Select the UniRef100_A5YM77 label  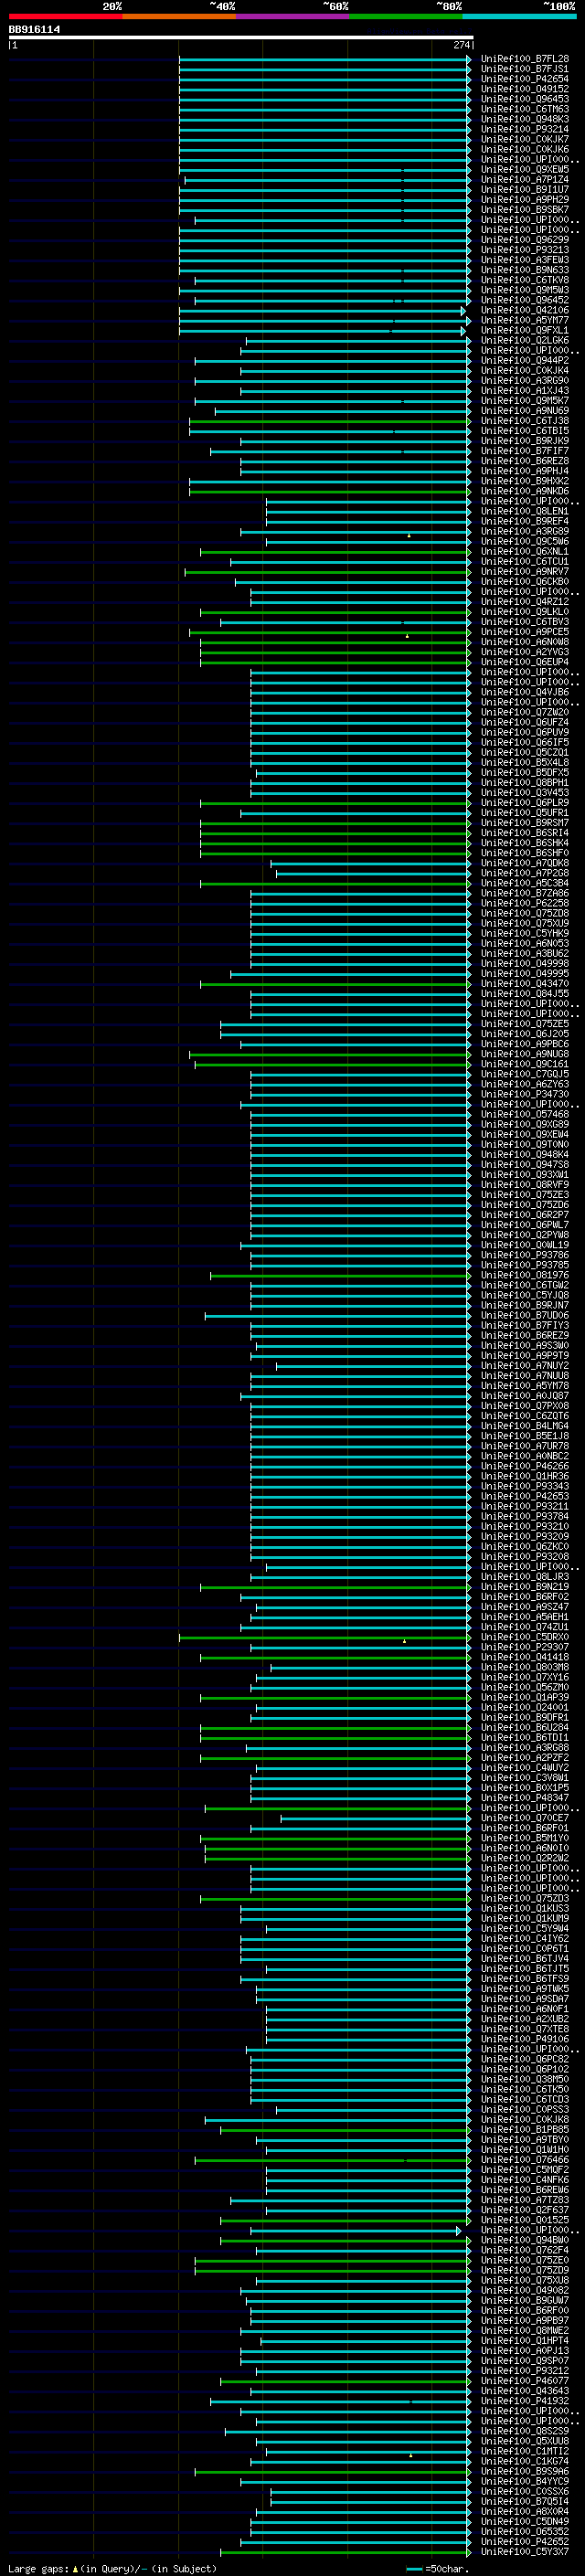[525, 320]
